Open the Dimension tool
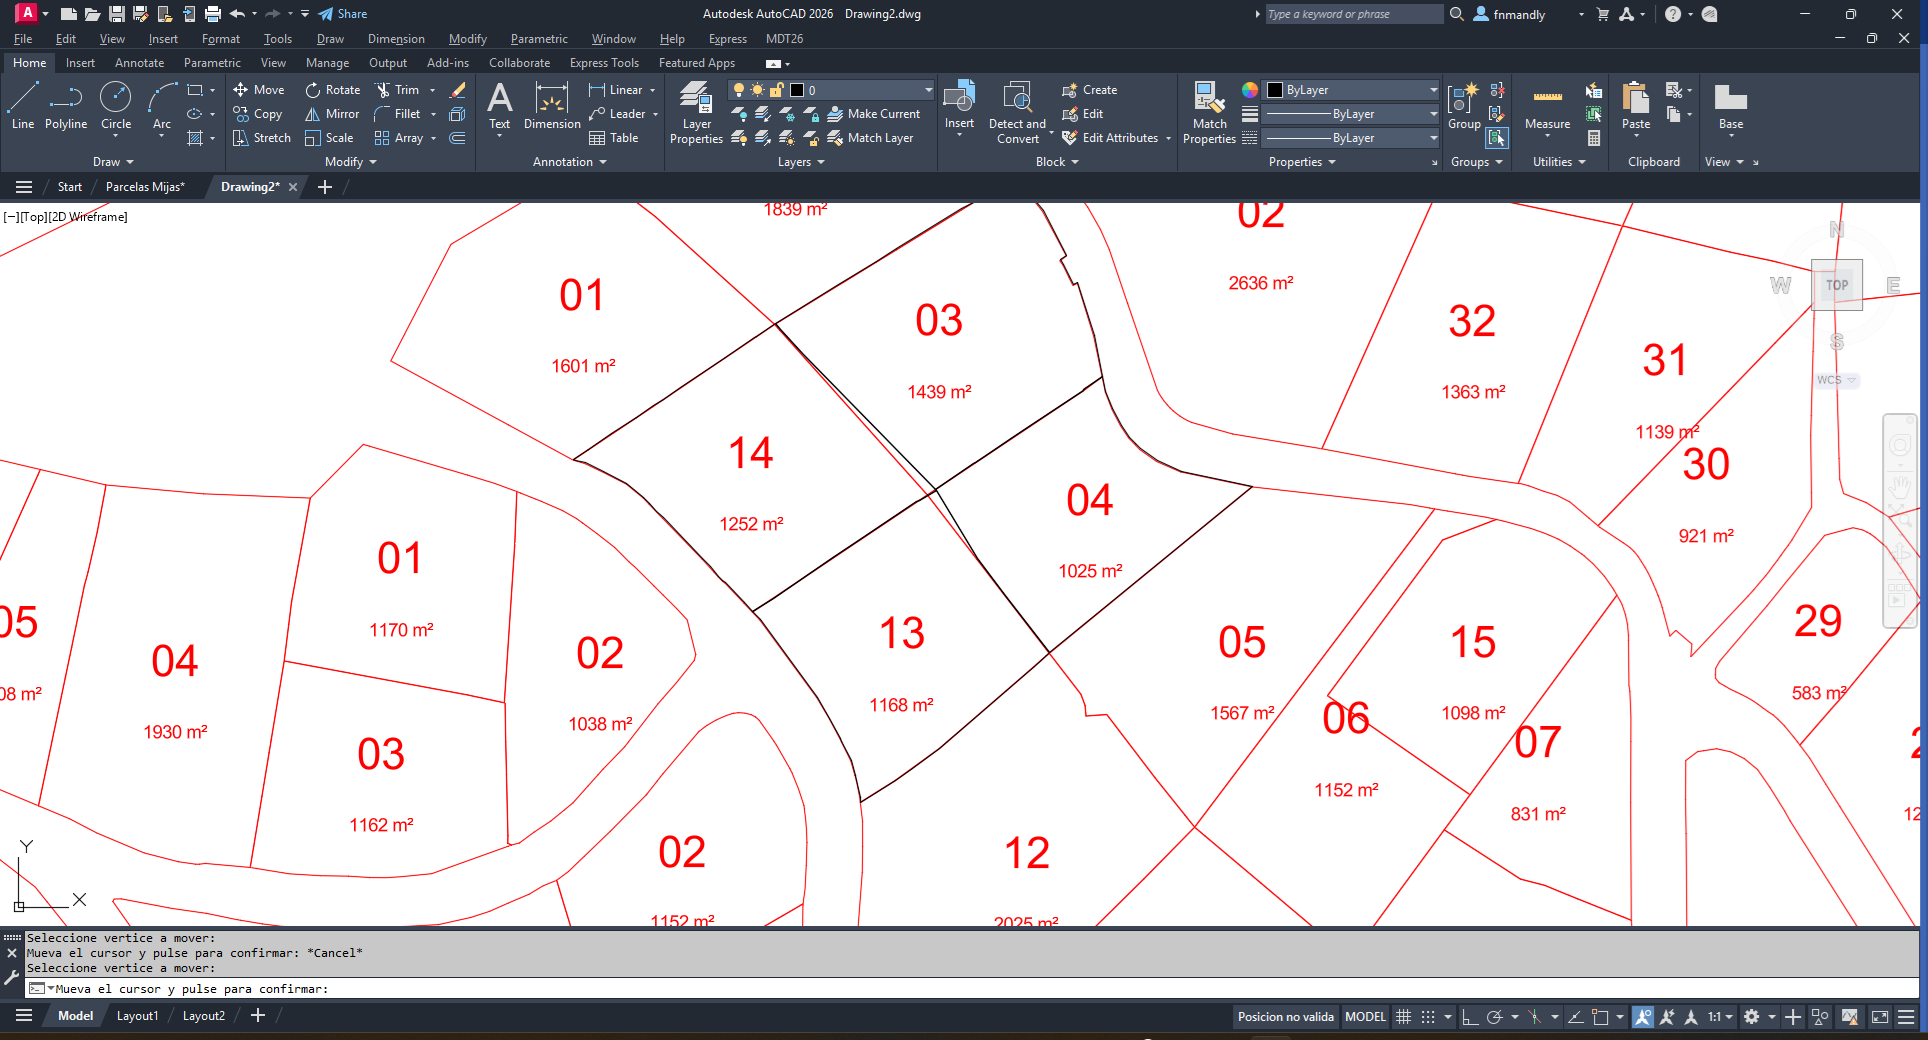The width and height of the screenshot is (1928, 1040). pos(552,106)
